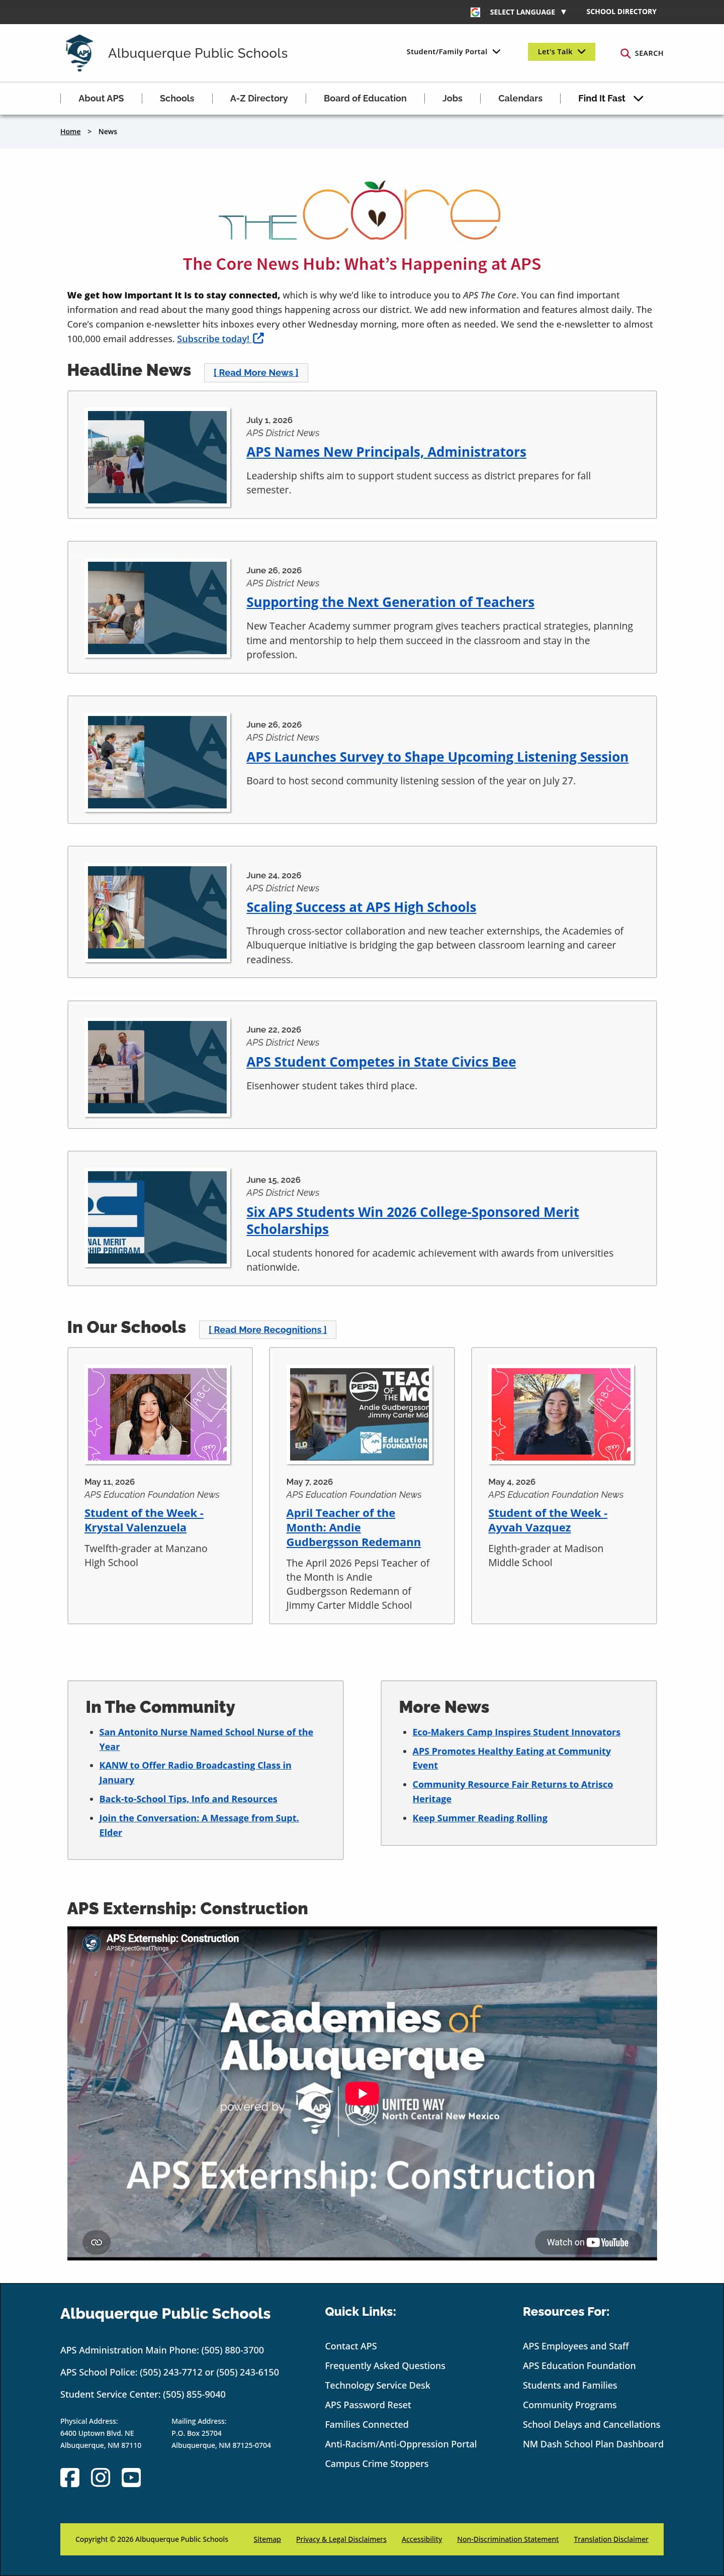Open the Facebook icon in footer

[69, 2477]
